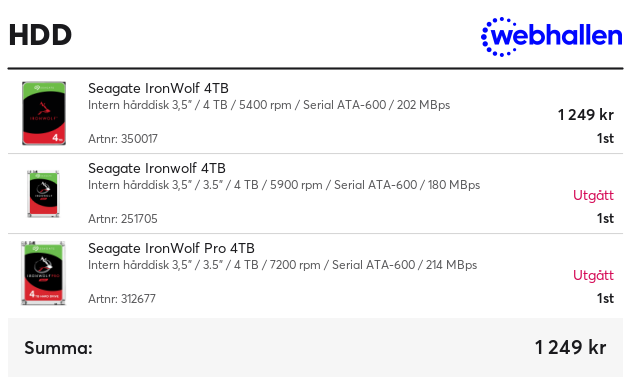Click the Webhallen logo
This screenshot has width=630, height=386.
(x=552, y=37)
